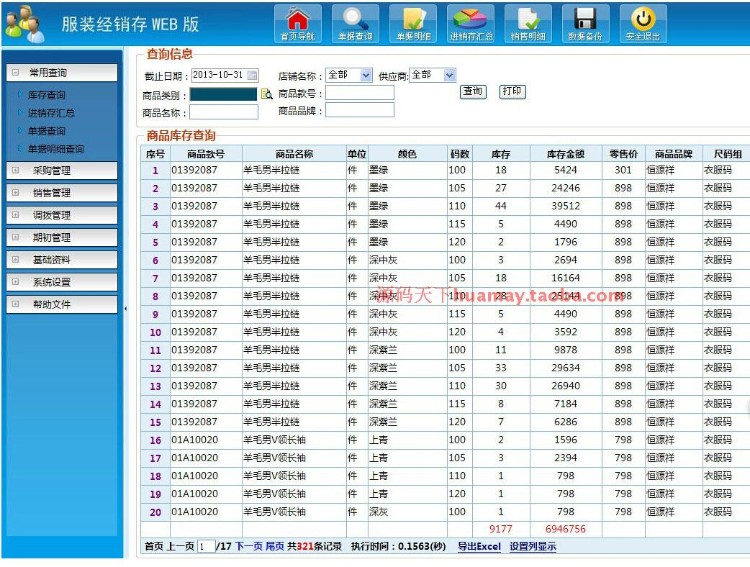Click 序号 column header
Image resolution: width=750 pixels, height=567 pixels.
point(155,154)
